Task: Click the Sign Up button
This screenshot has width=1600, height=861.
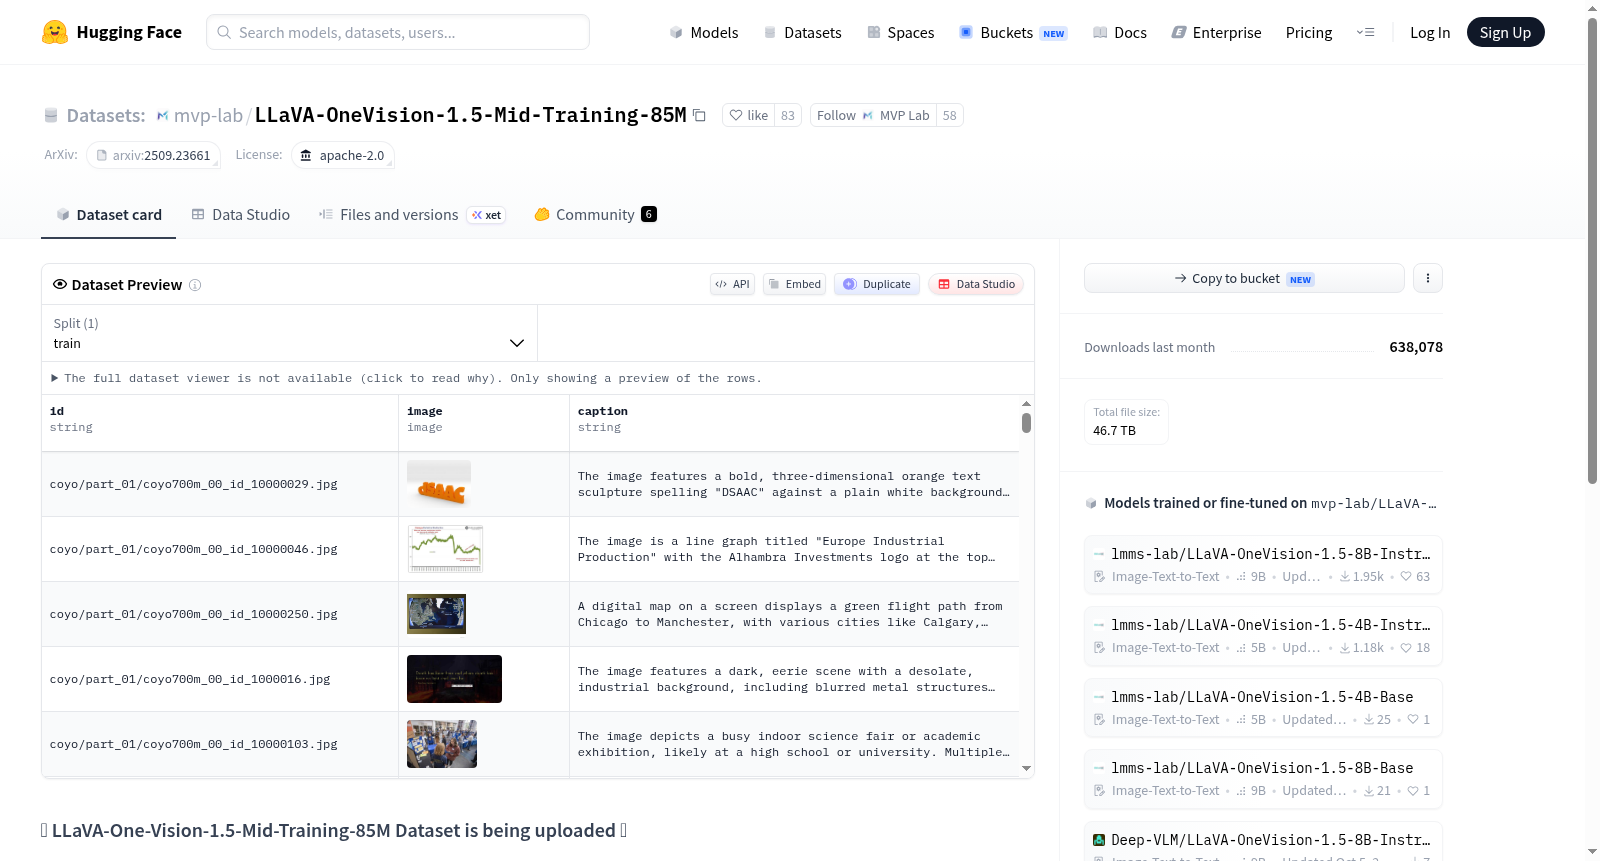Action: (x=1505, y=32)
